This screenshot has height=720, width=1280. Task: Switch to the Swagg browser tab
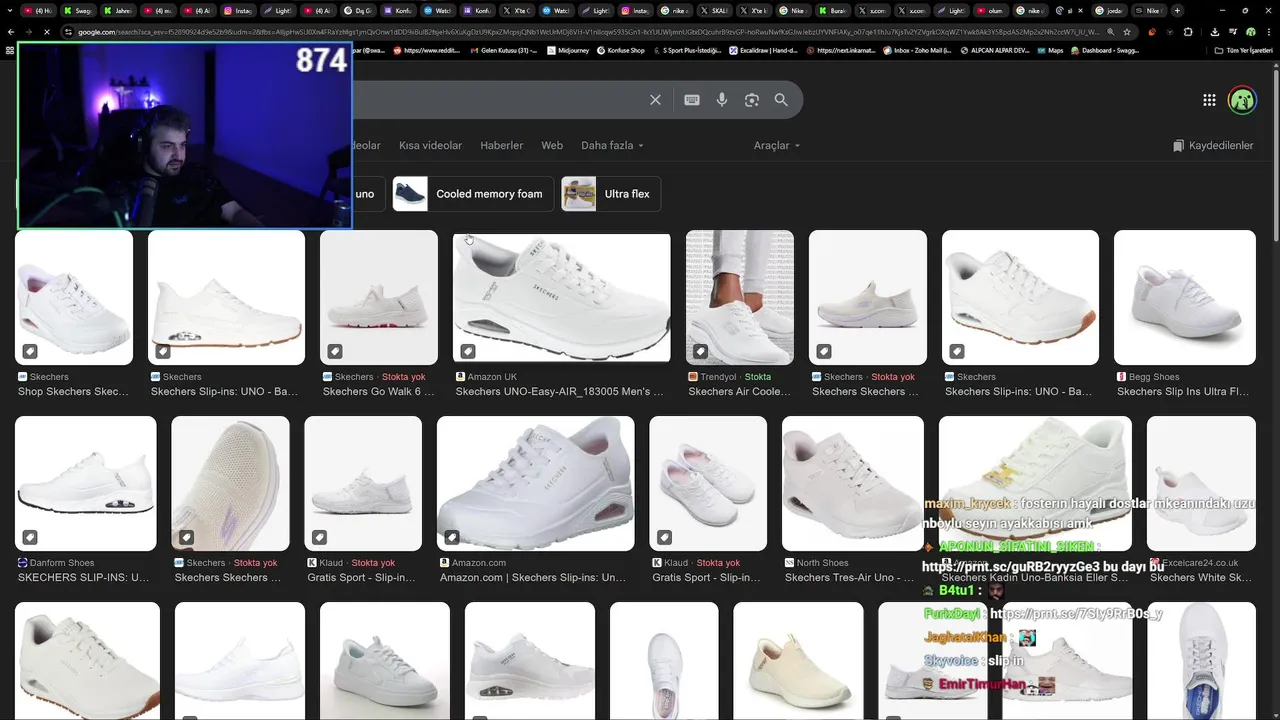pos(77,10)
